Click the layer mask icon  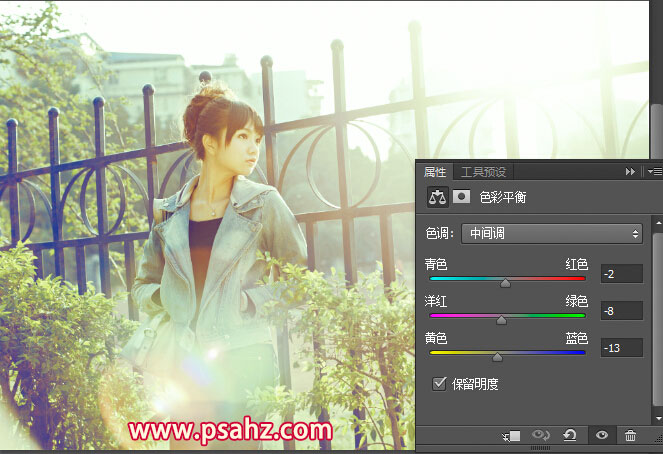[x=461, y=197]
